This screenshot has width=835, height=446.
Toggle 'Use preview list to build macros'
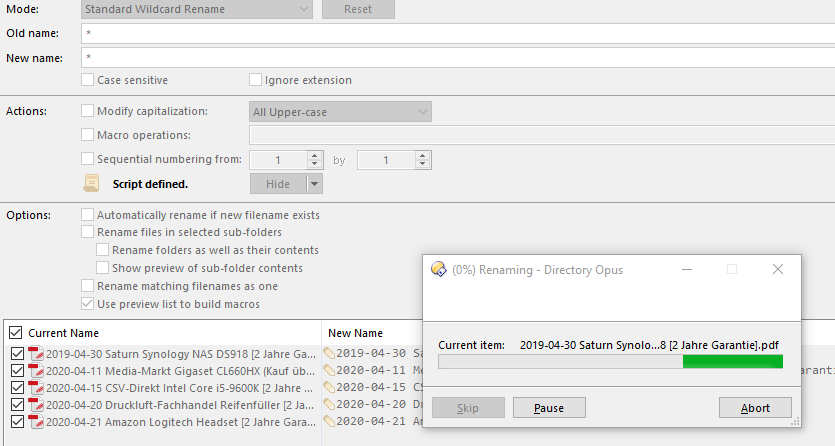tap(87, 304)
